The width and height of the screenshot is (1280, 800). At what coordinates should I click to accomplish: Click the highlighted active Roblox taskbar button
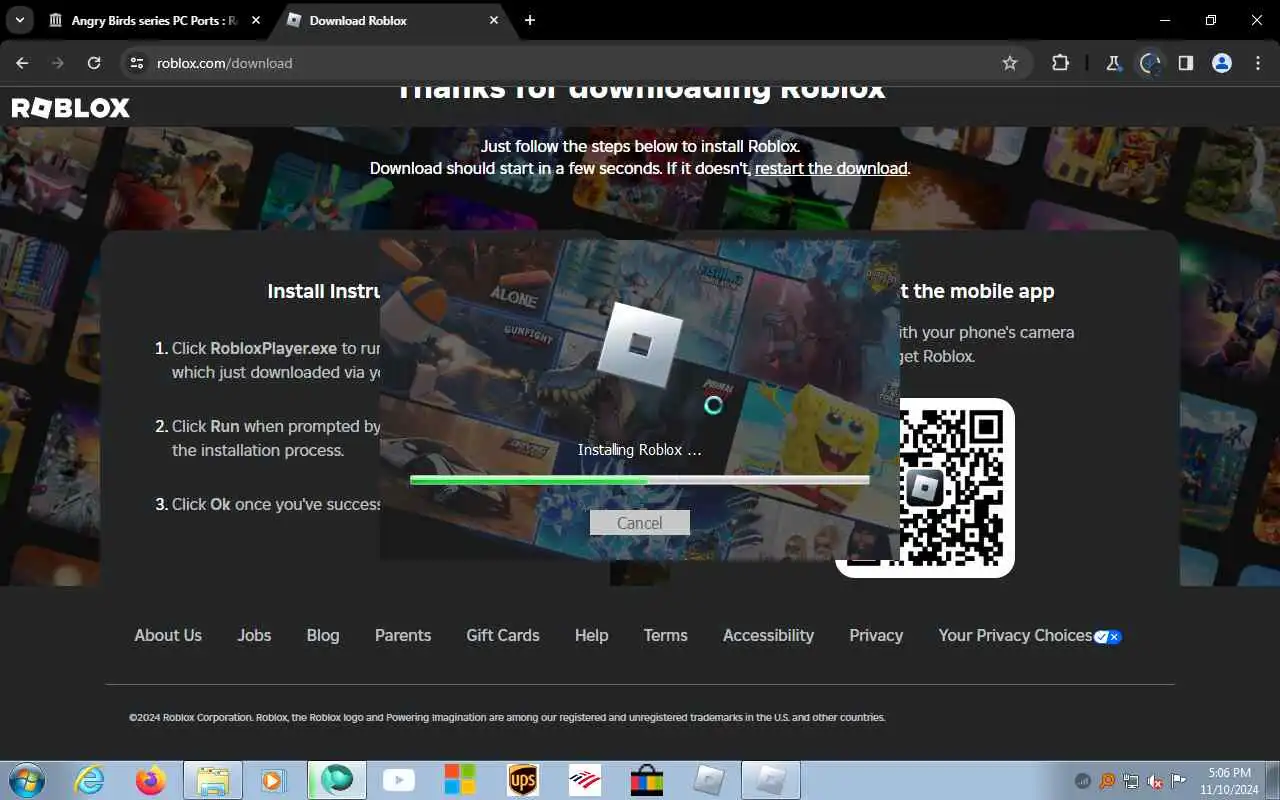771,780
